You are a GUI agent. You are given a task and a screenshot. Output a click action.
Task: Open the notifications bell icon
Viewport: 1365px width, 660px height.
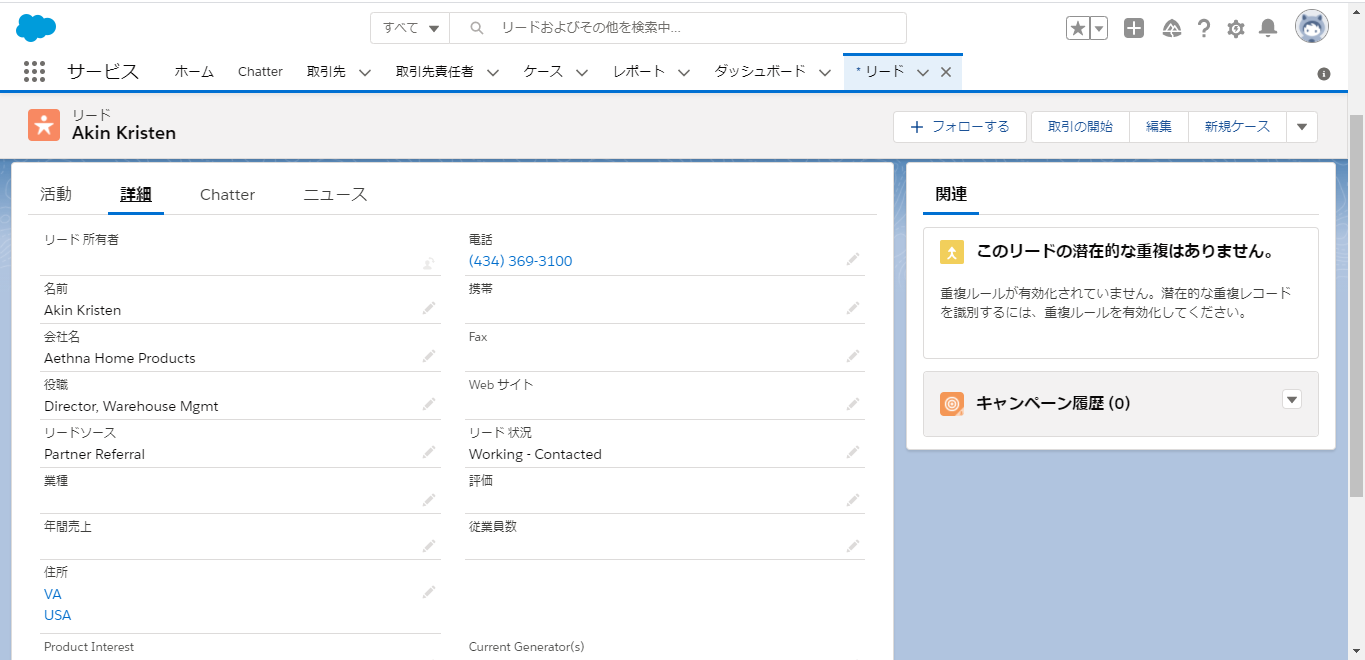pos(1268,28)
